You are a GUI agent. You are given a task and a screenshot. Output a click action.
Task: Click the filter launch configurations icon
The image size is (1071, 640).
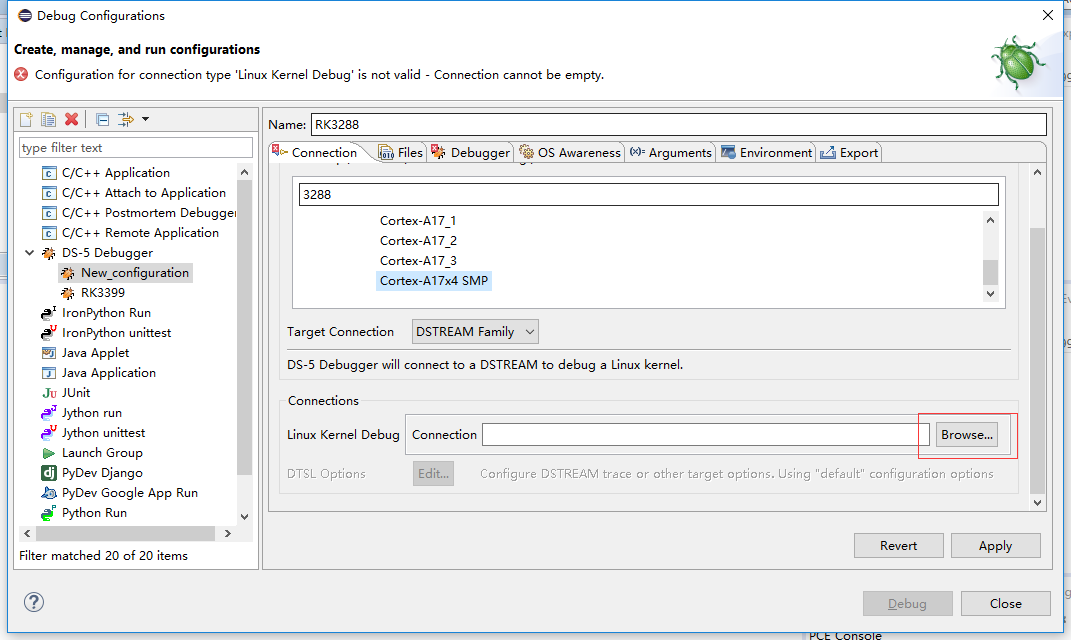point(126,120)
